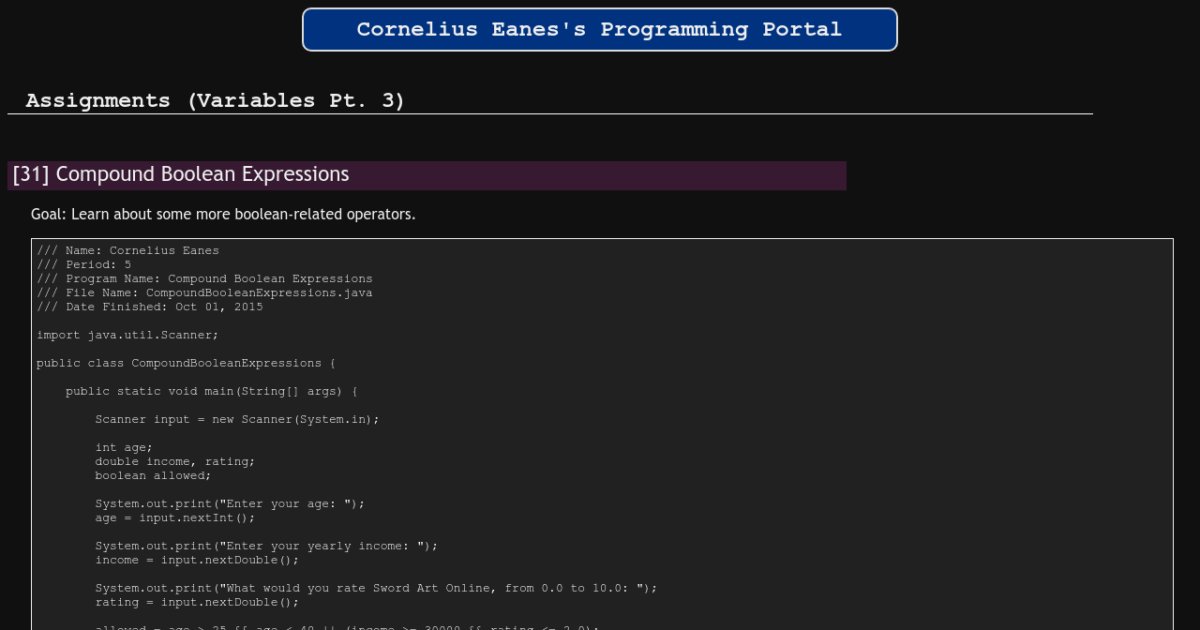Screen dimensions: 1200x630
Task: Click the Sword Art Online rating prompt line
Action: [x=376, y=588]
